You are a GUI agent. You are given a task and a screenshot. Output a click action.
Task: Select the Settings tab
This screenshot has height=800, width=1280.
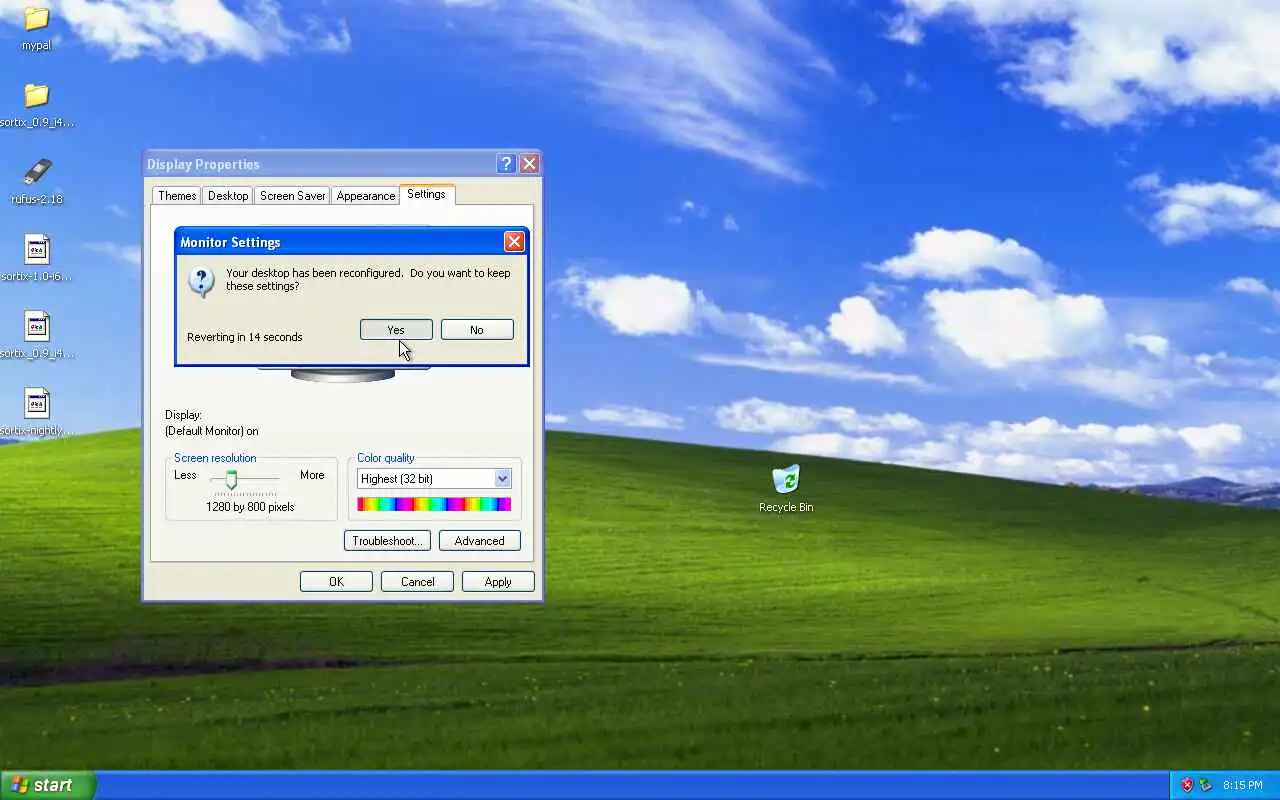tap(427, 194)
